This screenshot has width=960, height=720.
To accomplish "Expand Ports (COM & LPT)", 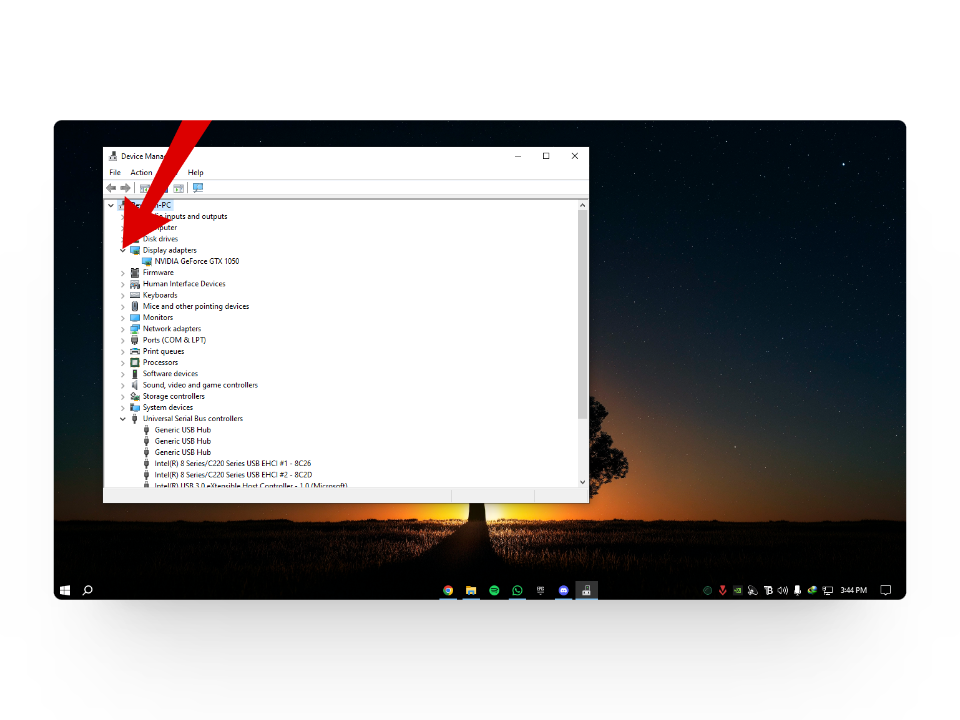I will [123, 340].
